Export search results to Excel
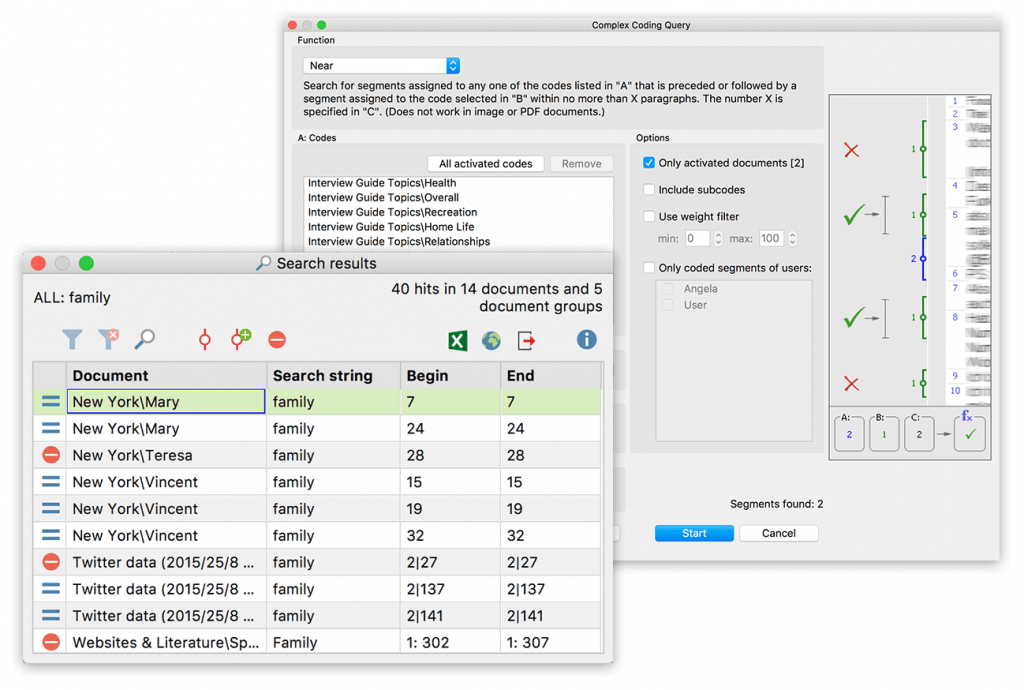The height and width of the screenshot is (690, 1024). 458,341
